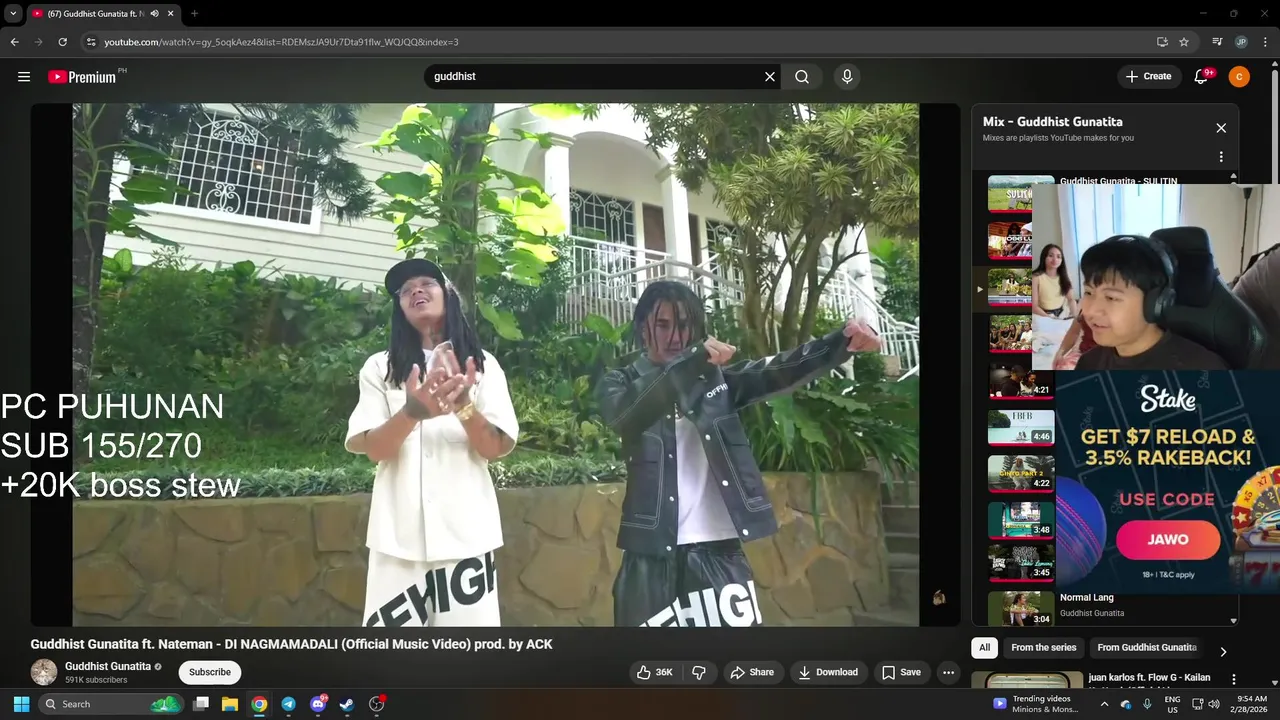Share this video

point(752,672)
